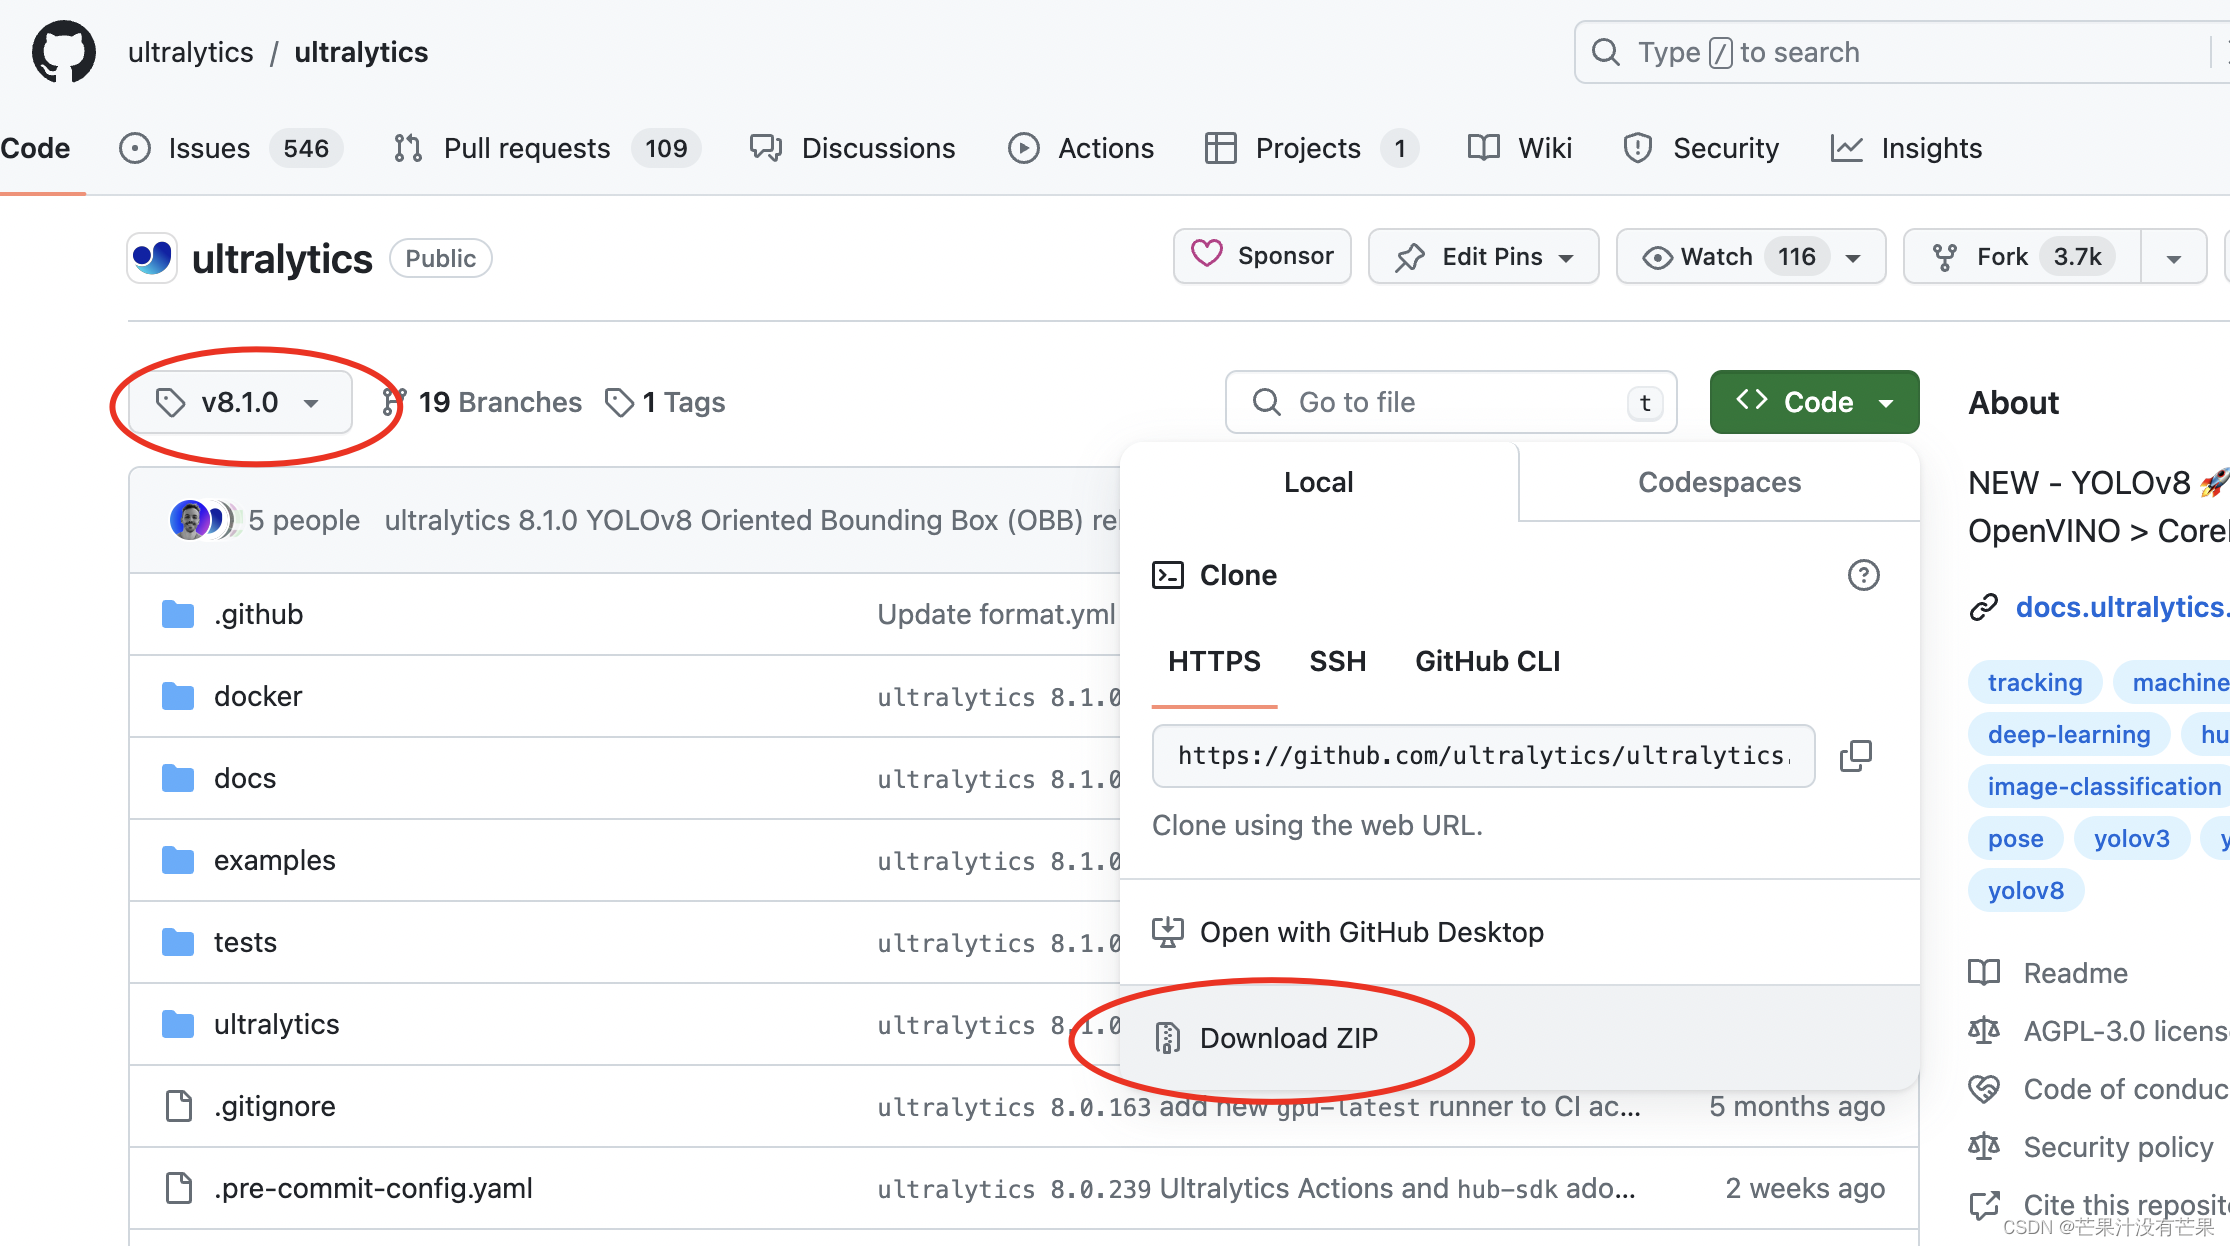The image size is (2230, 1246).
Task: Open the Insights tab
Action: pyautogui.click(x=1906, y=148)
